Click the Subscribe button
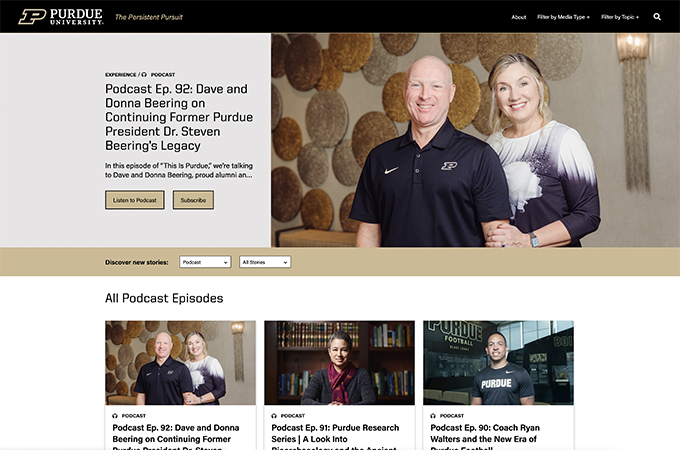 pyautogui.click(x=193, y=200)
